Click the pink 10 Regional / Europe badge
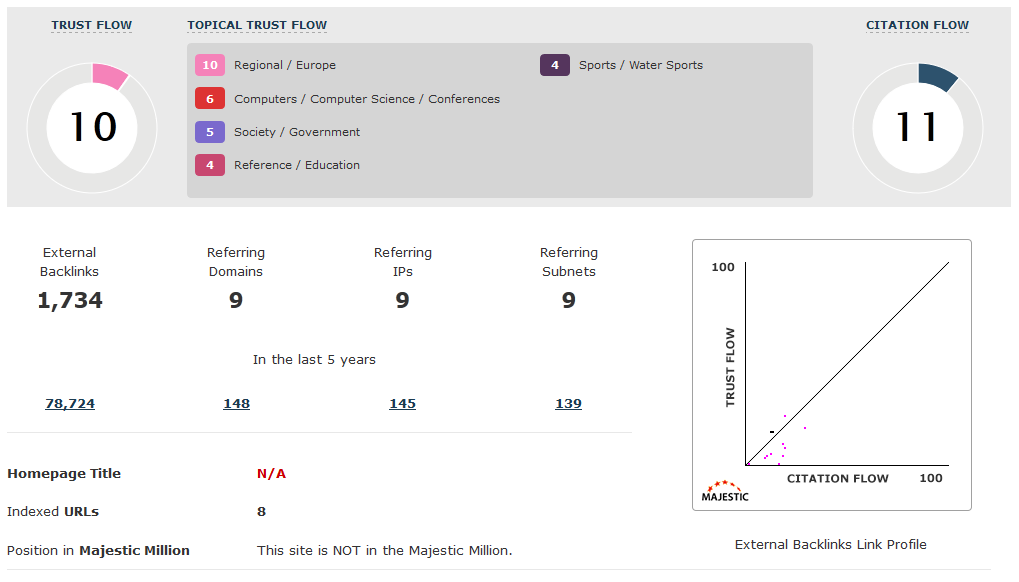The height and width of the screenshot is (582, 1019). coord(210,65)
